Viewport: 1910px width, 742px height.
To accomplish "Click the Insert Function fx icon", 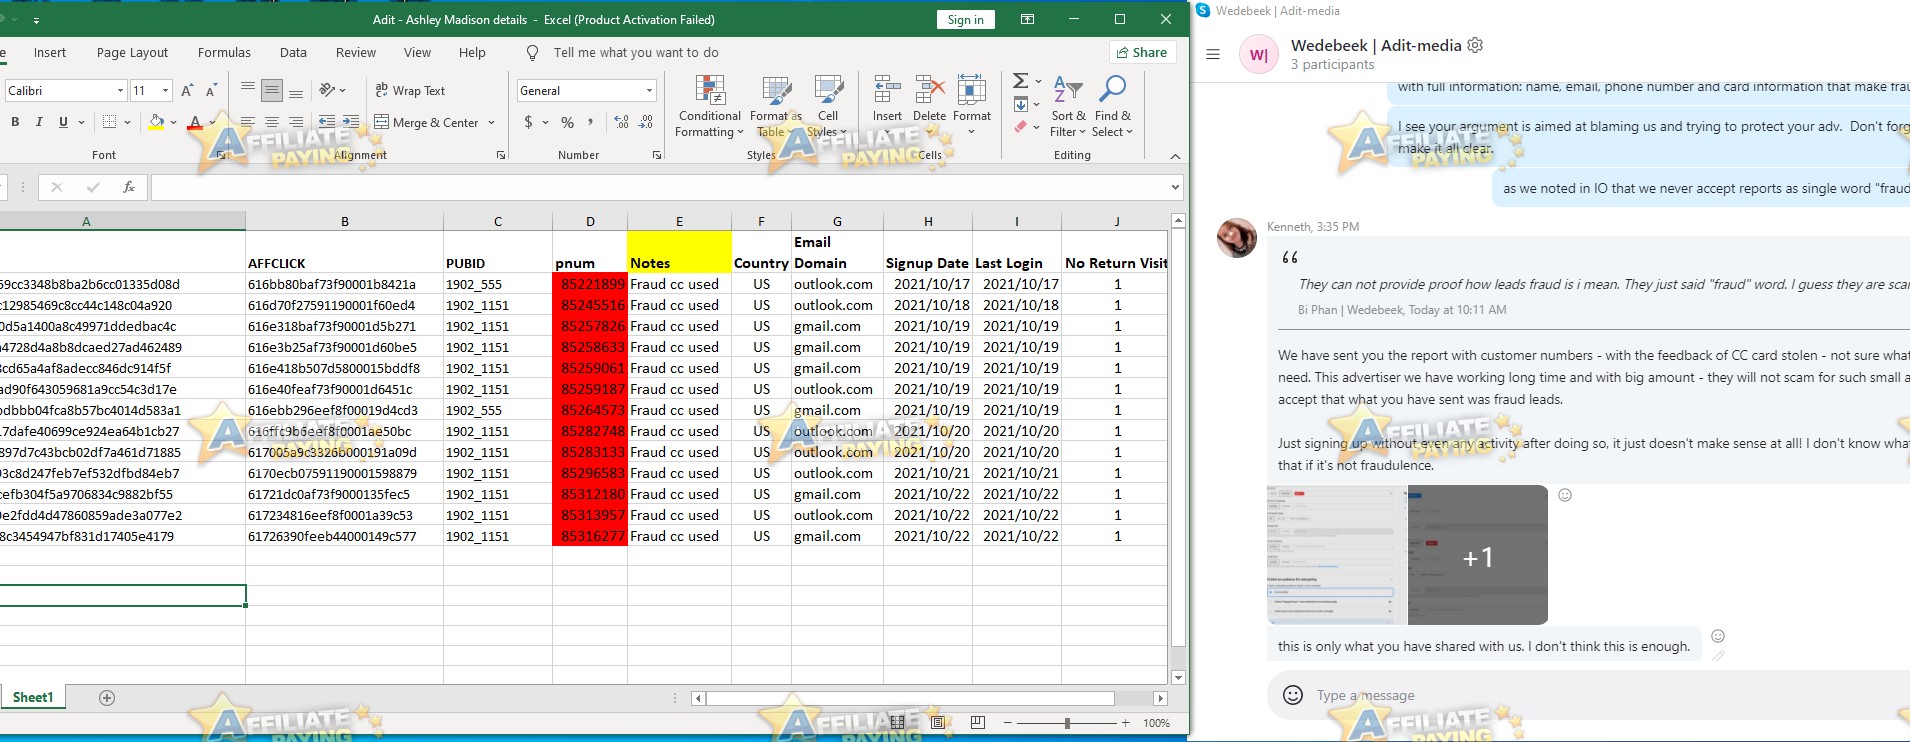I will [128, 187].
